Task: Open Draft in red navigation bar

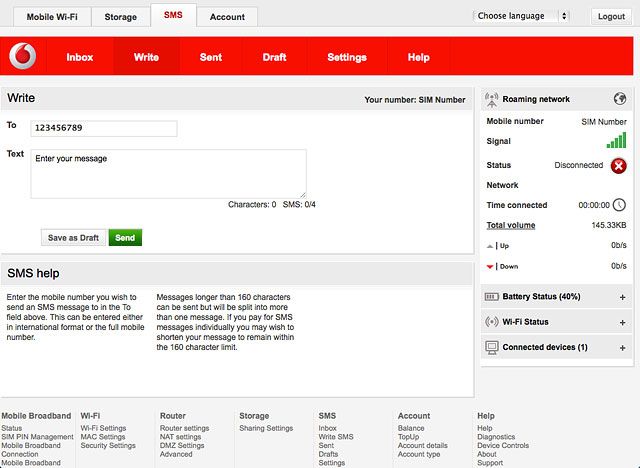Action: (x=274, y=57)
